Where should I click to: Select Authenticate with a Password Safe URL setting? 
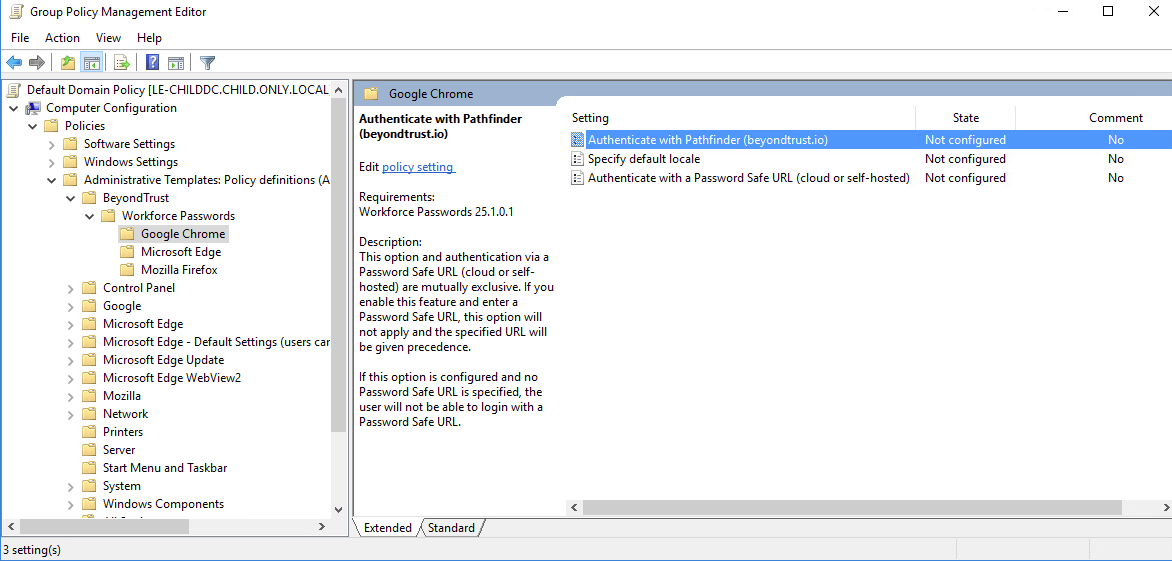748,178
